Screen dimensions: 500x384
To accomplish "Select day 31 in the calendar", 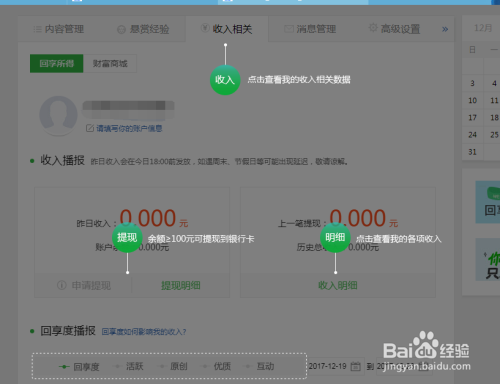I will pos(472,152).
